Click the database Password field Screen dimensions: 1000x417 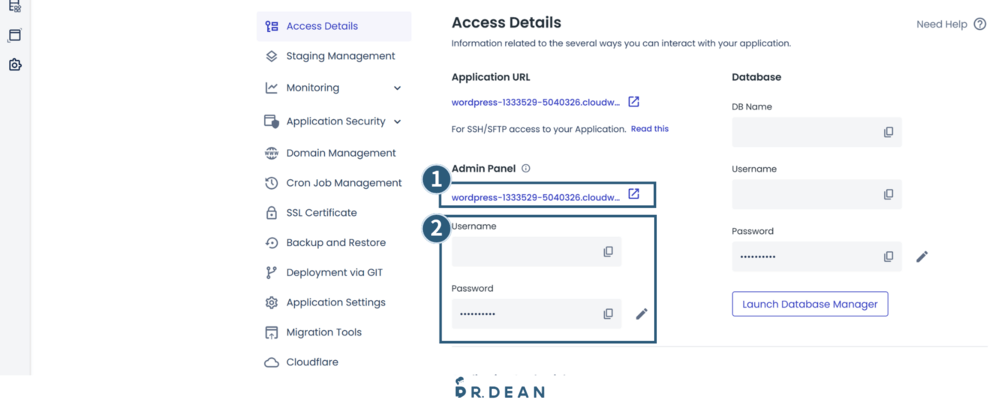[802, 257]
